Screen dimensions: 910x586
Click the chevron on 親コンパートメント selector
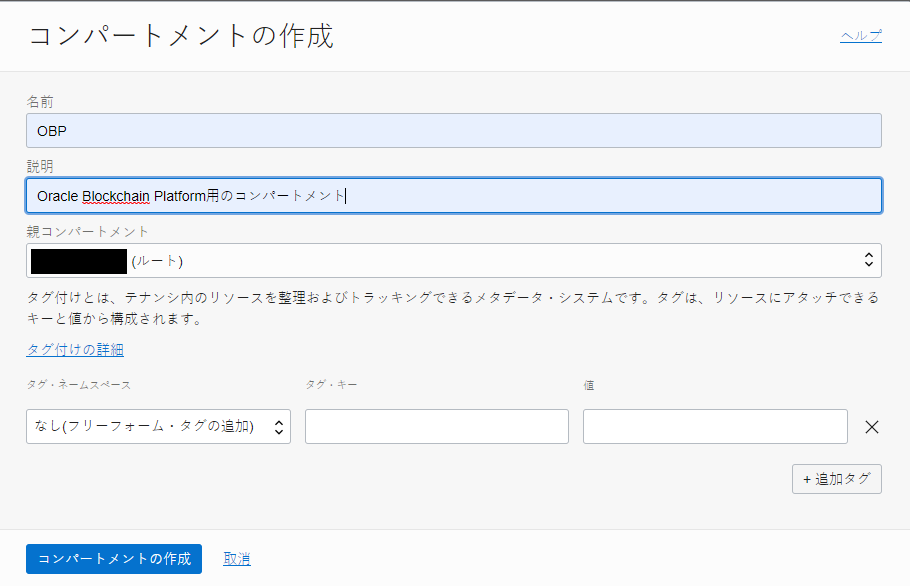click(869, 259)
